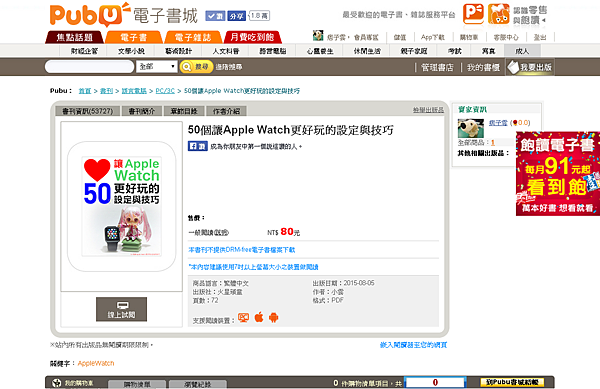
Task: Click the cart icon in the bottom bar
Action: point(57,382)
